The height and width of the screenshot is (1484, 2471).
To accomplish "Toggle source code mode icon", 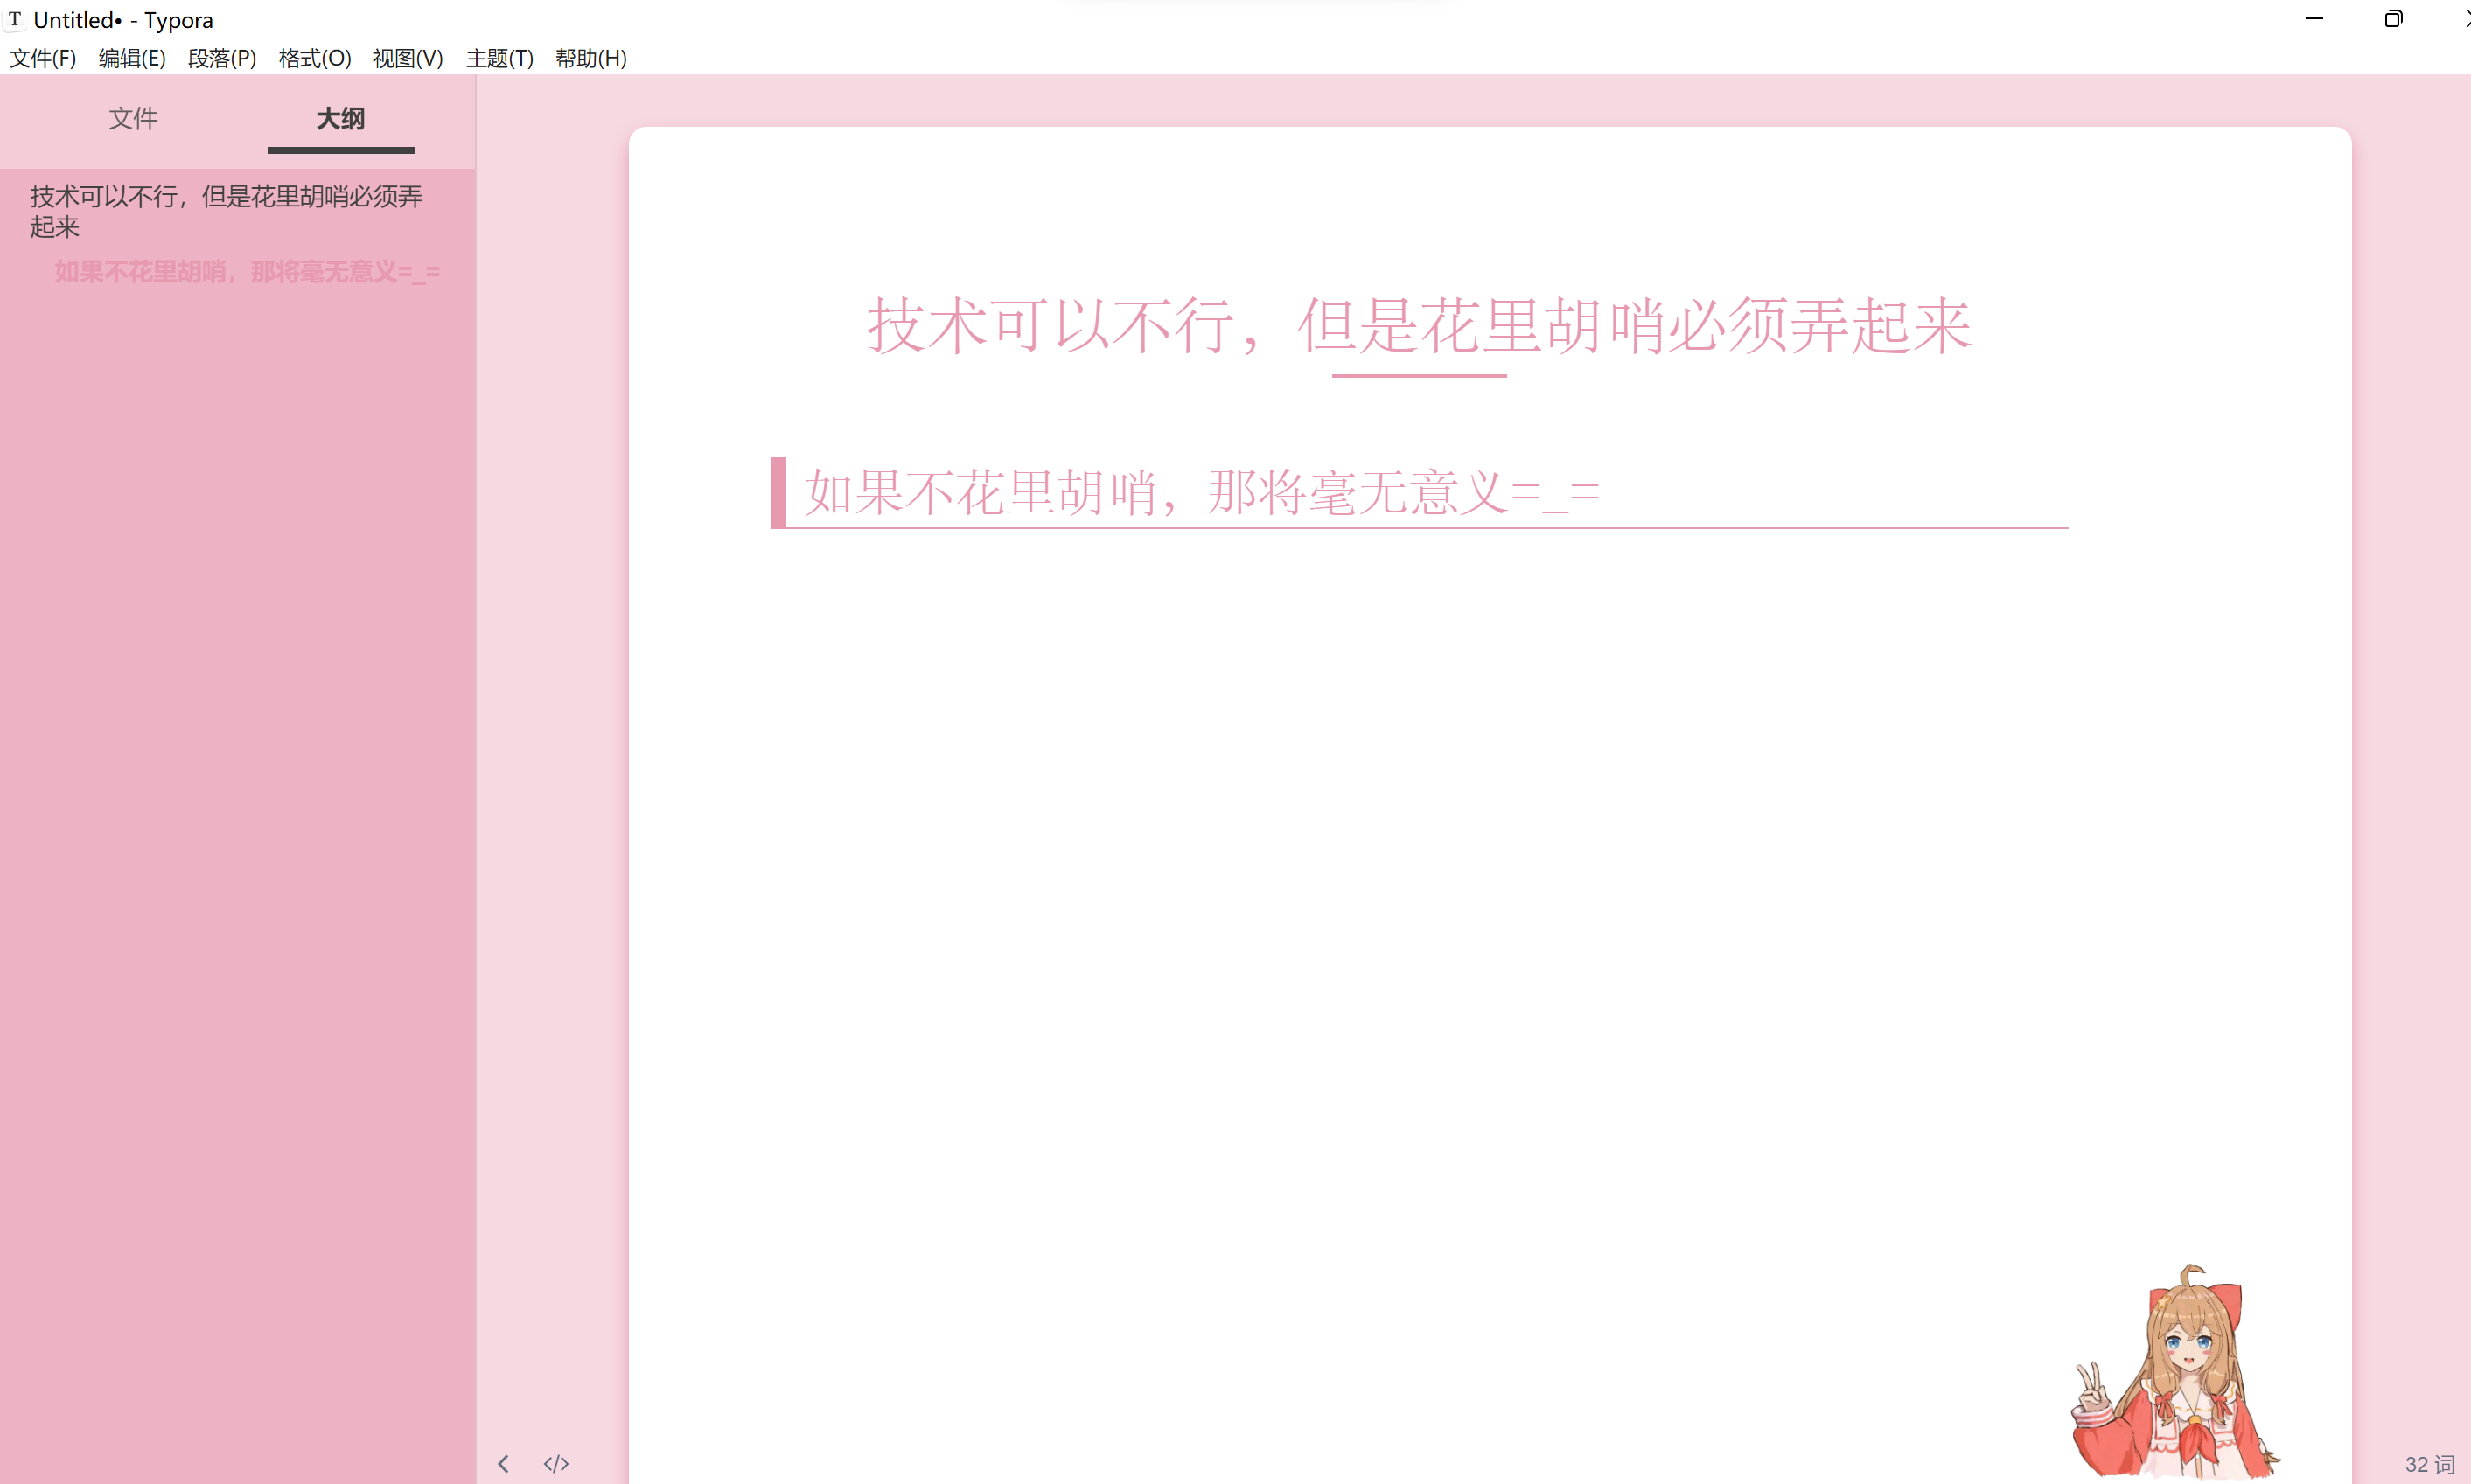I will [x=556, y=1463].
